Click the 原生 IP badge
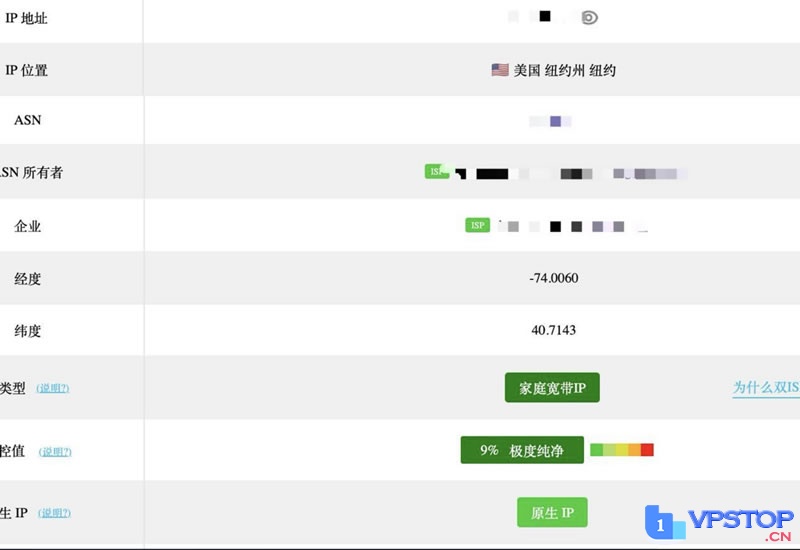This screenshot has width=800, height=550. coord(552,512)
